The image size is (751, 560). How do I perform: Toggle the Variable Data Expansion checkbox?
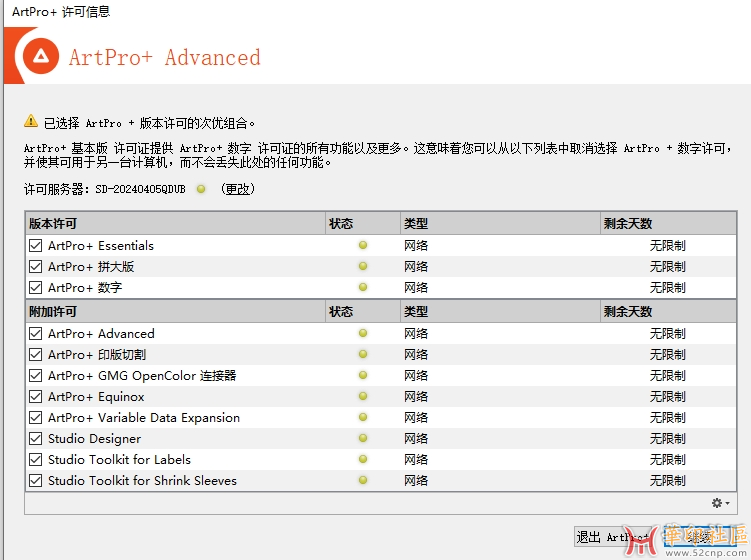35,418
